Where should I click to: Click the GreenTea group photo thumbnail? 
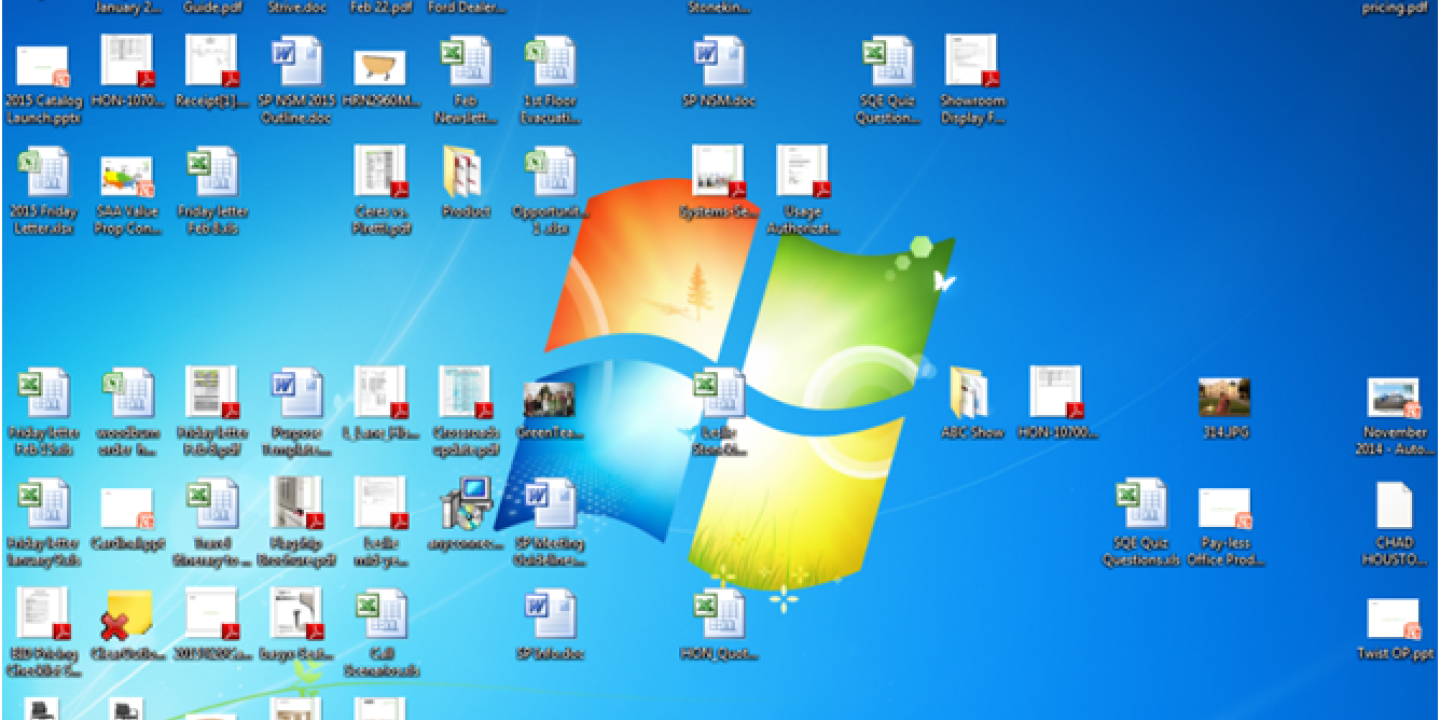tap(549, 400)
